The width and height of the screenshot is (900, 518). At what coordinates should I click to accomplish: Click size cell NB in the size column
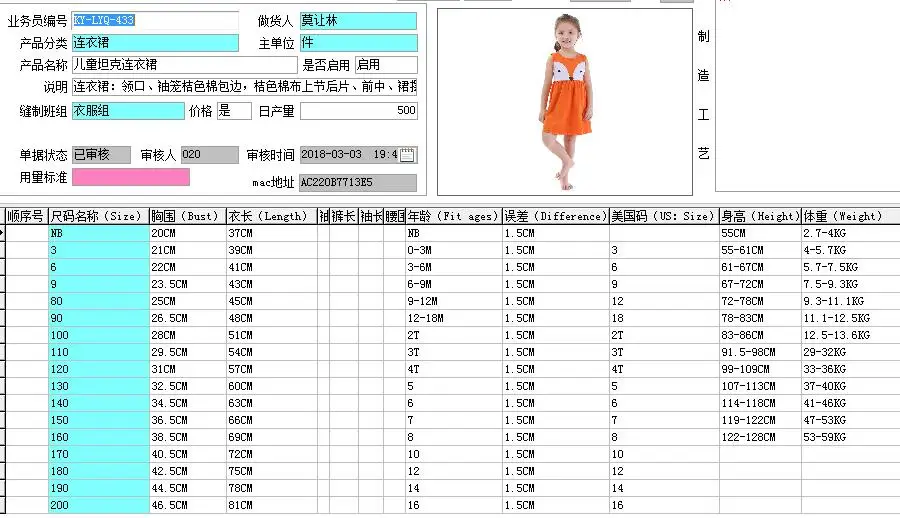(x=99, y=233)
